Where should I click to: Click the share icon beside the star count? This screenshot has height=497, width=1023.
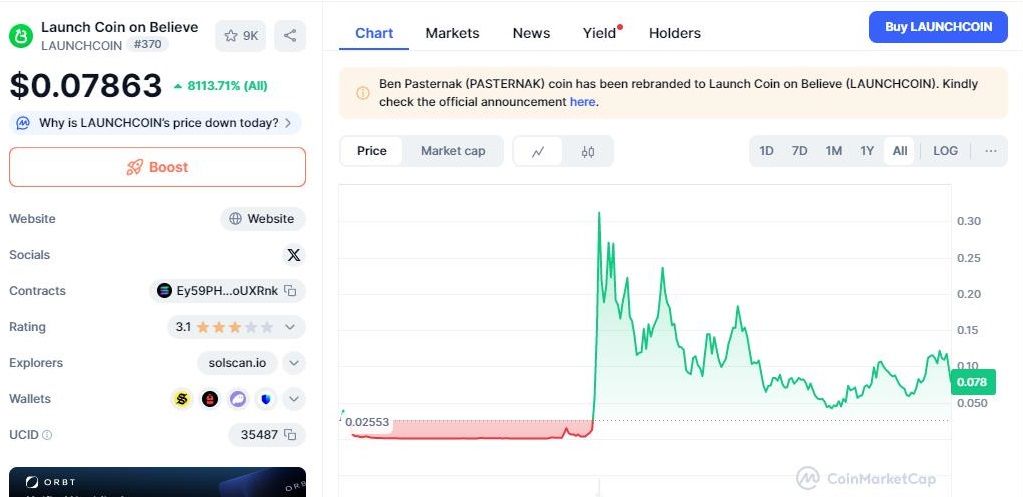point(290,36)
